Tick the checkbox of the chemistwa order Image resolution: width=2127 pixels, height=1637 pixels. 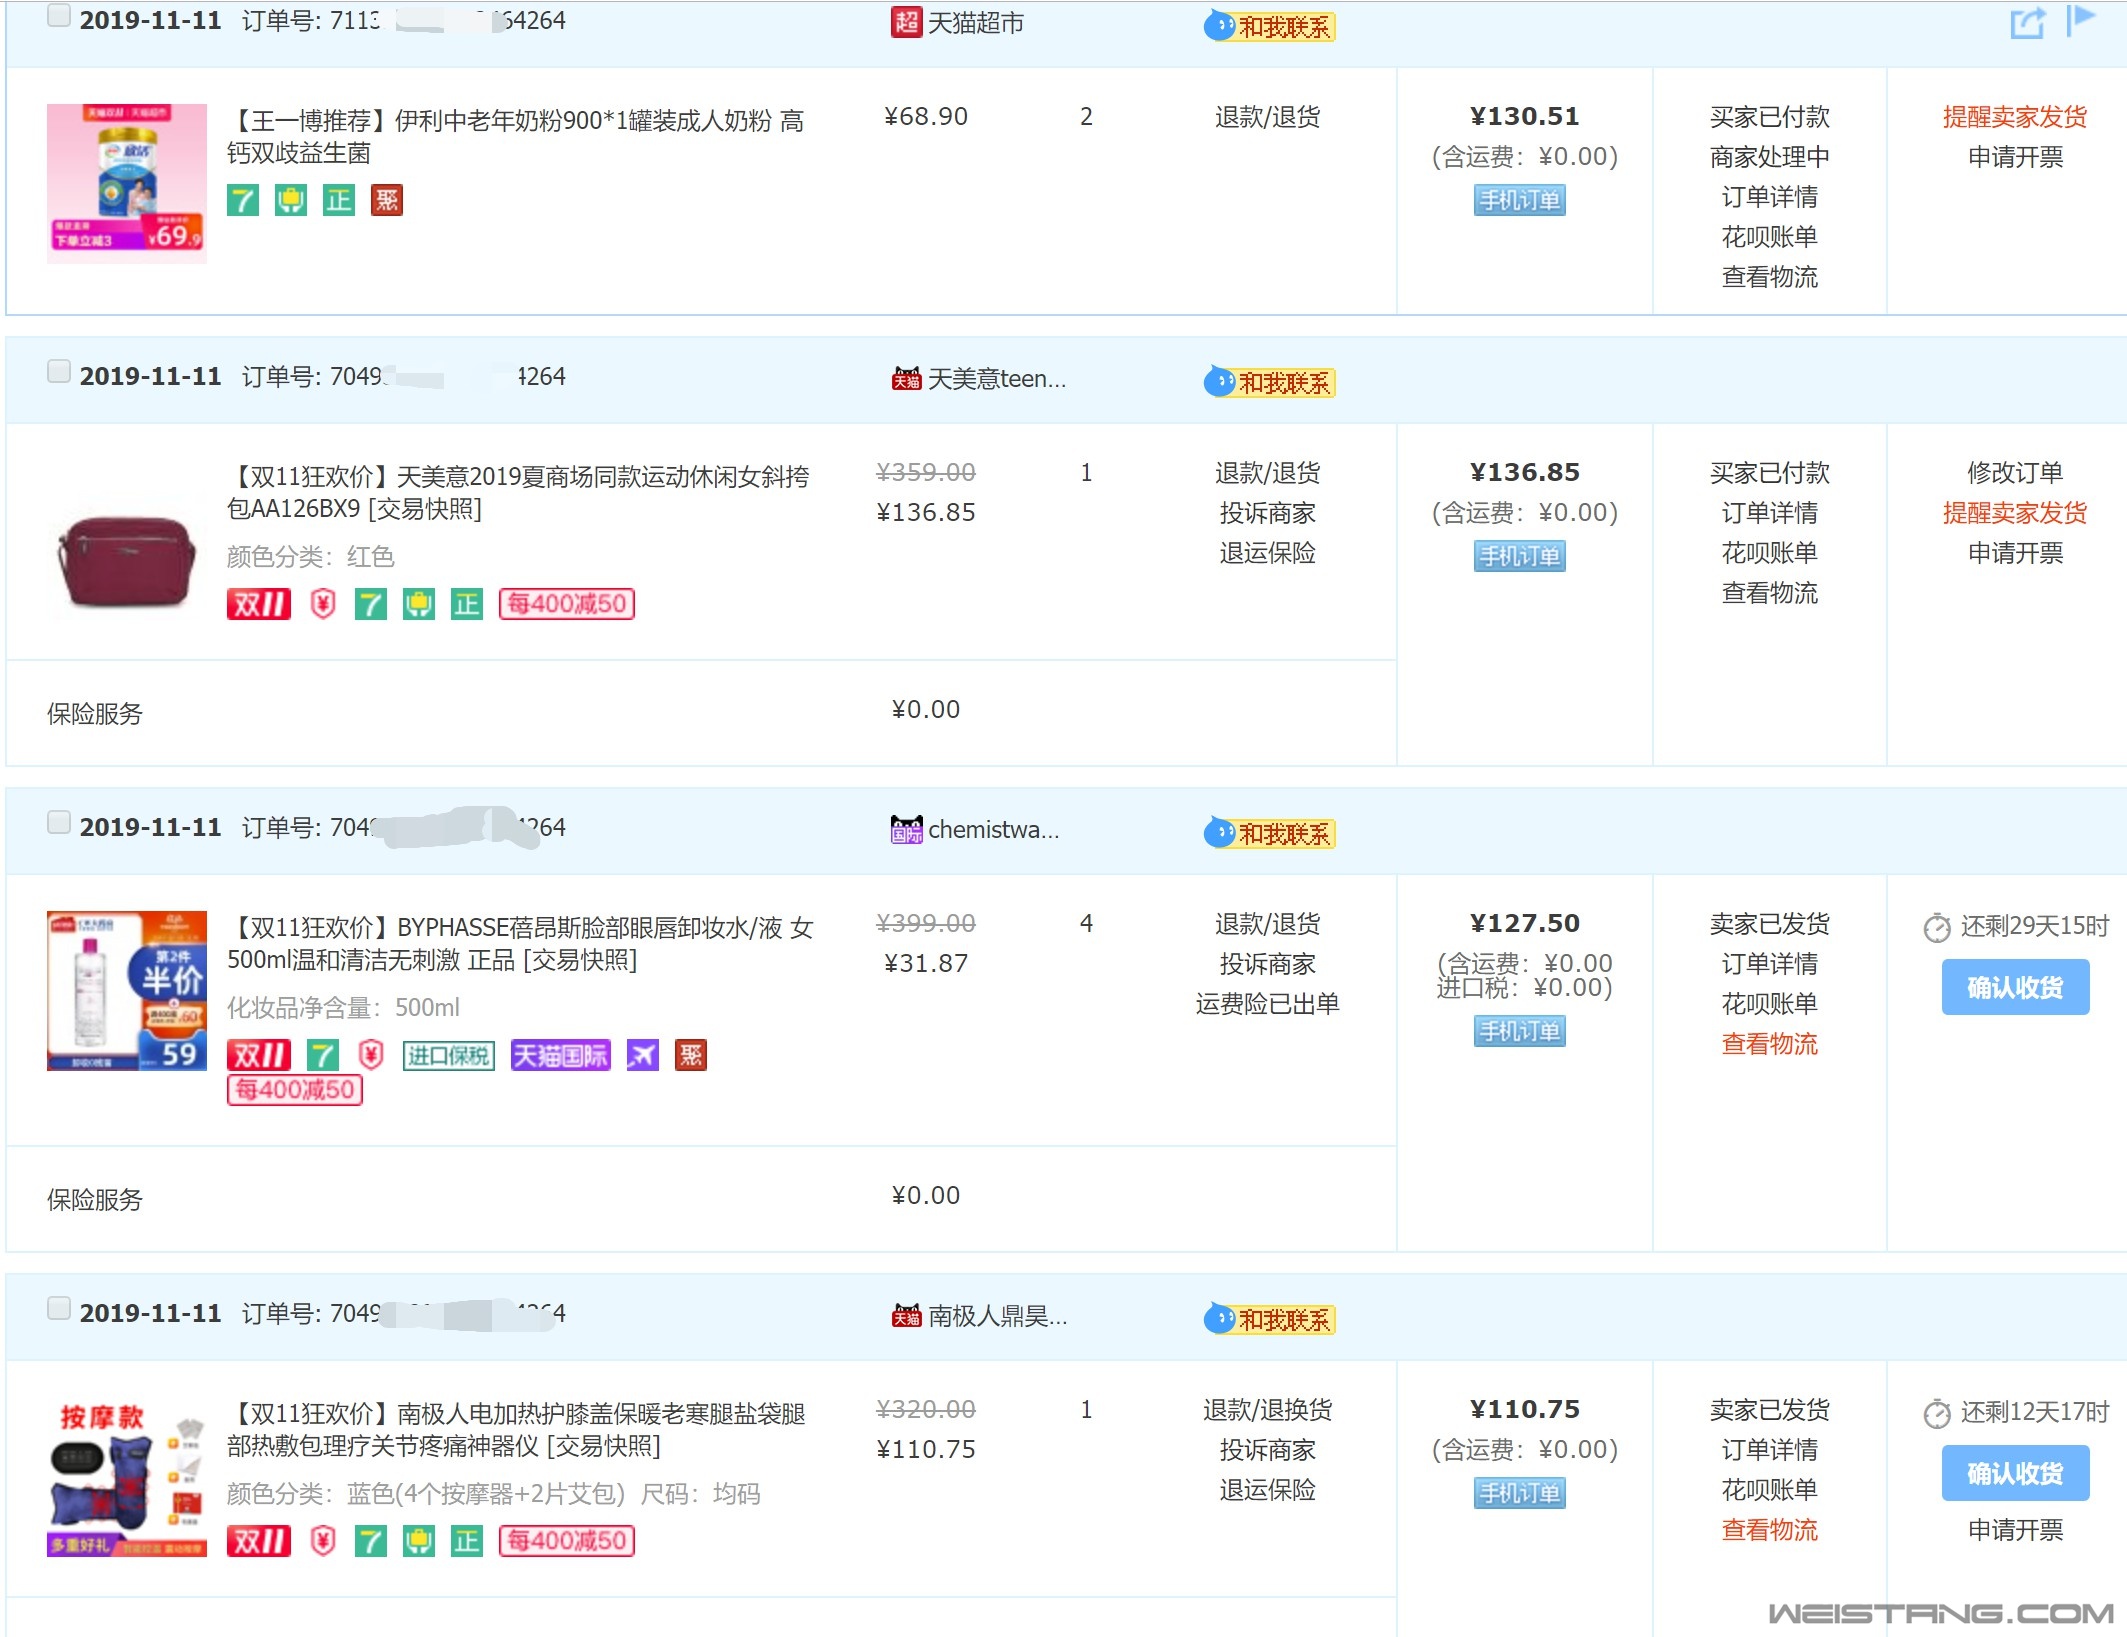pyautogui.click(x=59, y=823)
